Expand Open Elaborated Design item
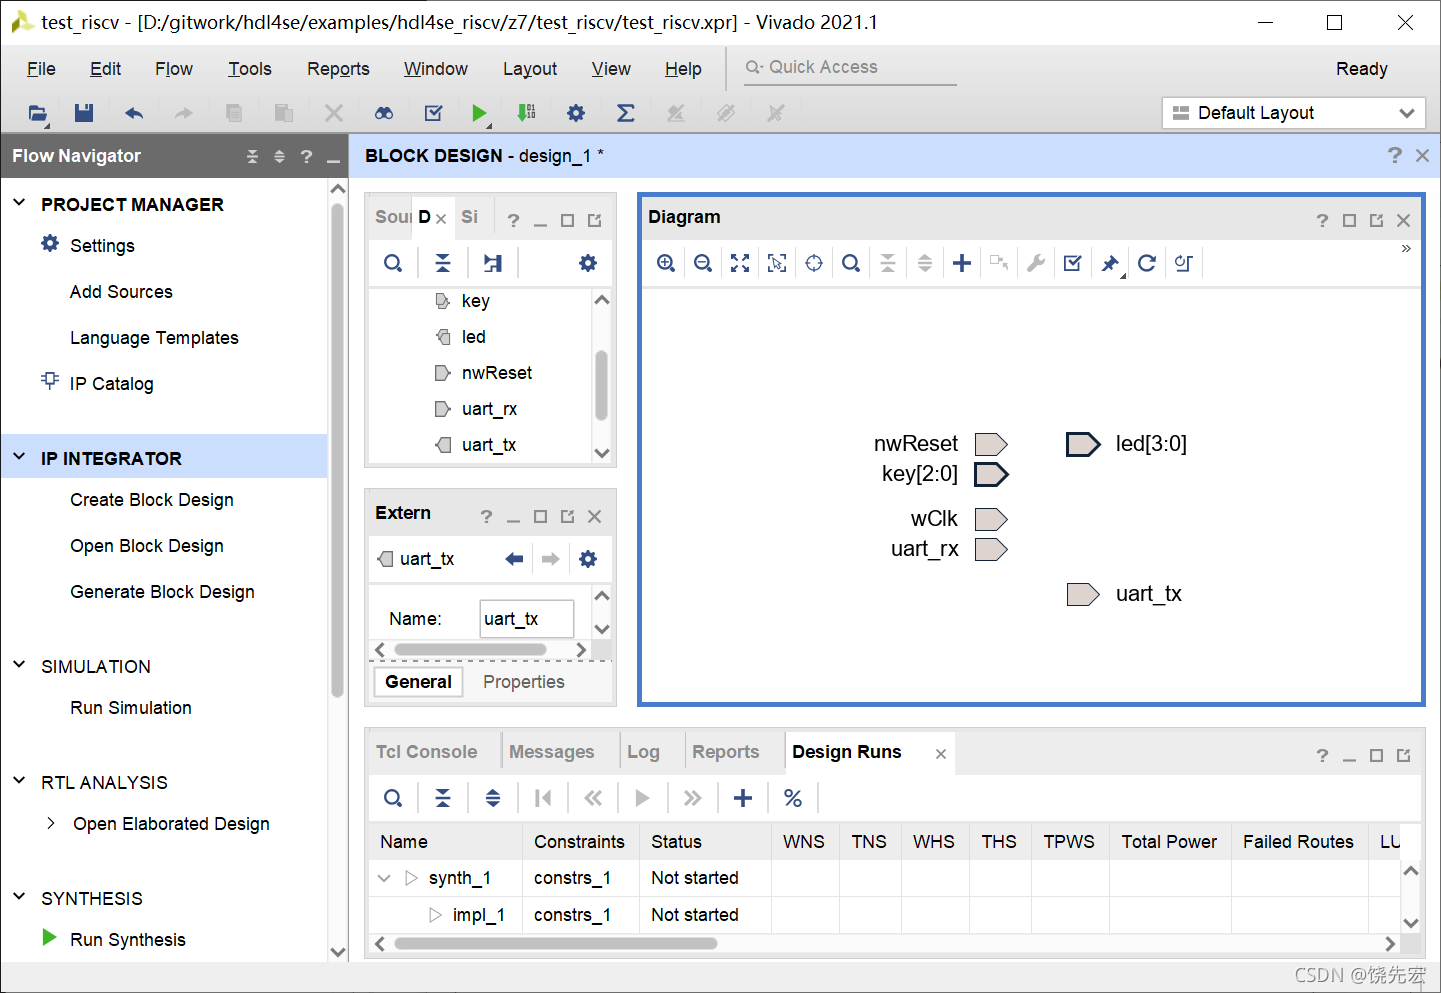 coord(51,823)
